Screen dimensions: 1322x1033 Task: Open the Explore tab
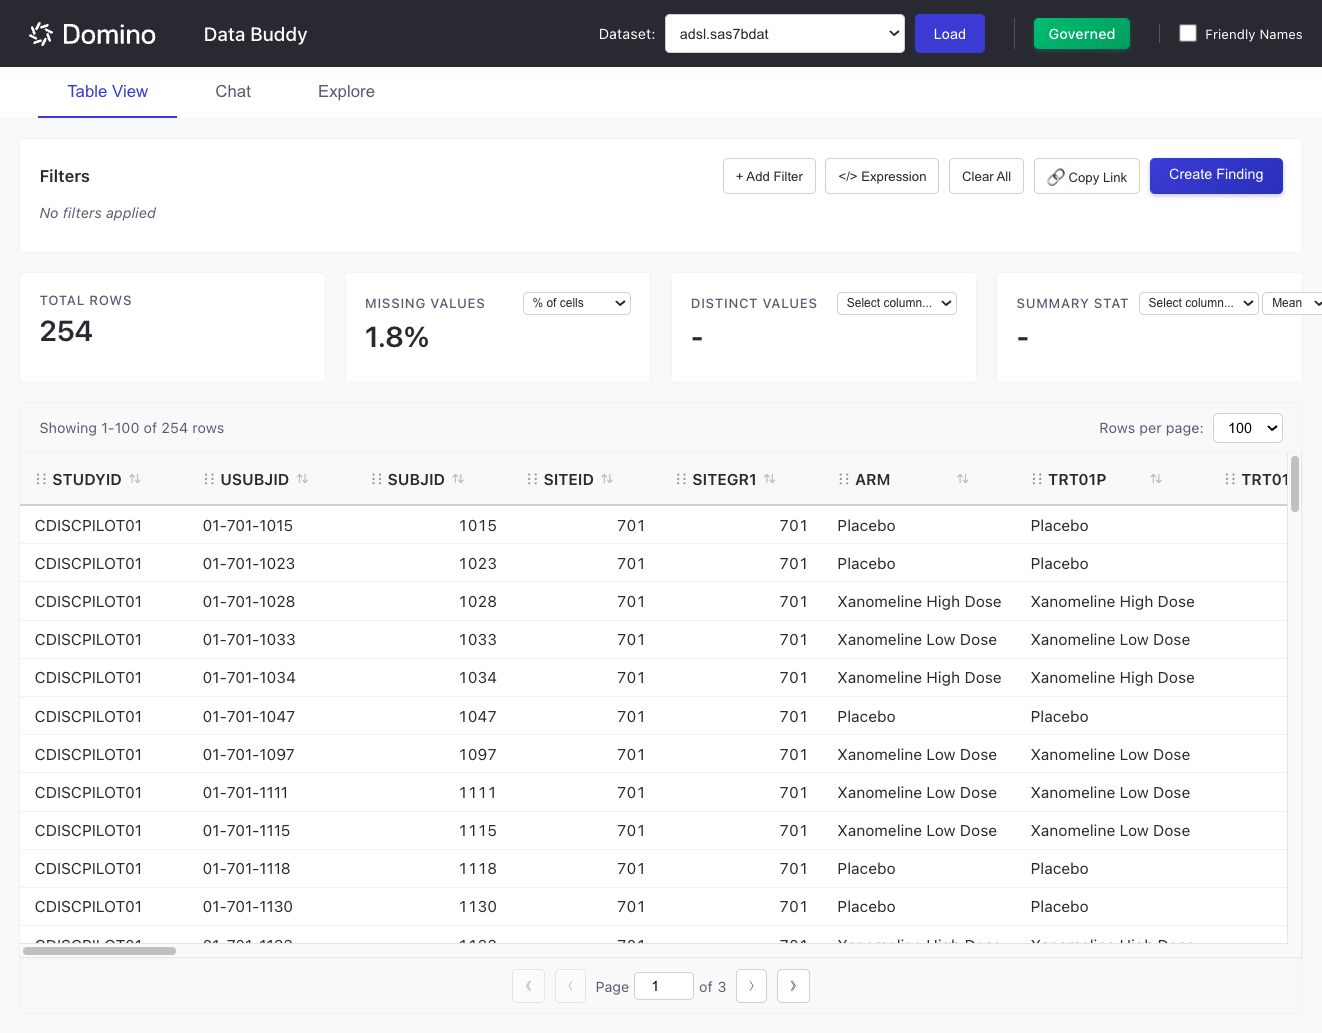coord(345,91)
